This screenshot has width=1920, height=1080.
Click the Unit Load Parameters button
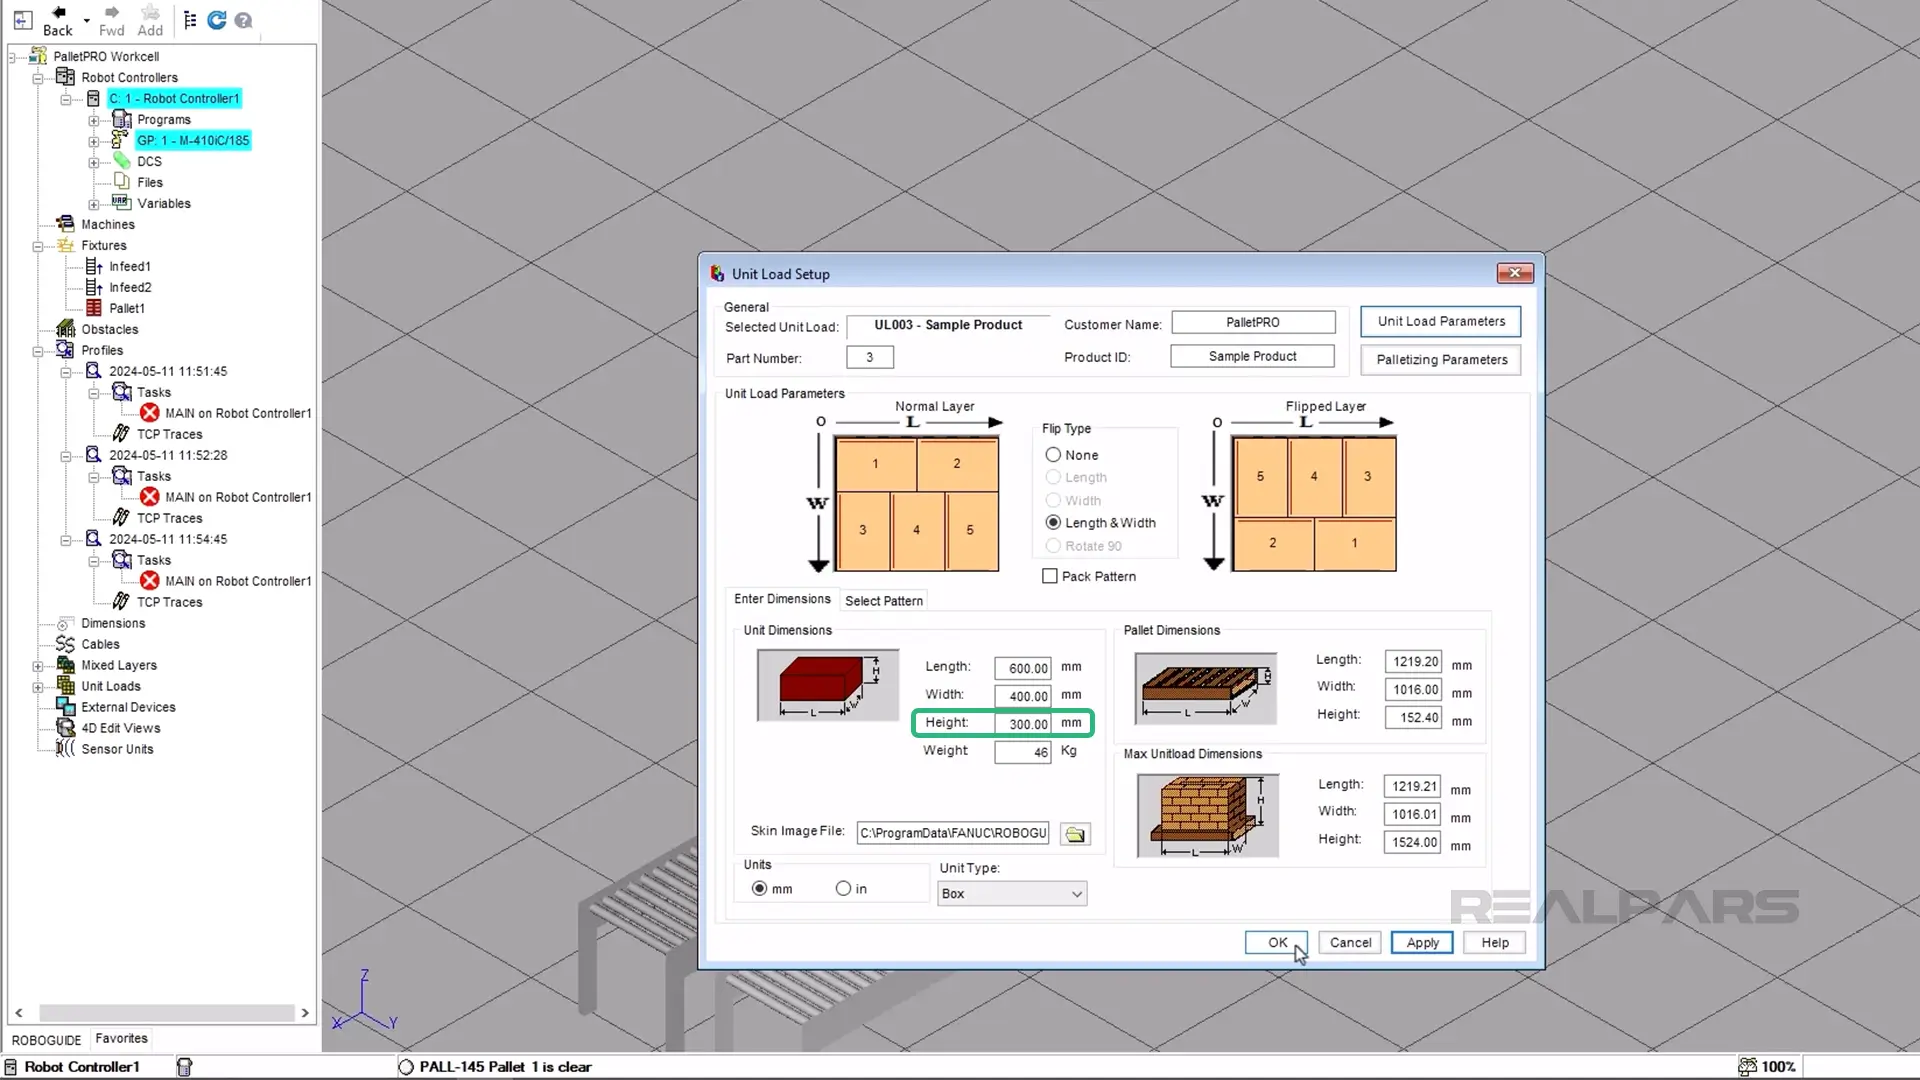pyautogui.click(x=1440, y=320)
